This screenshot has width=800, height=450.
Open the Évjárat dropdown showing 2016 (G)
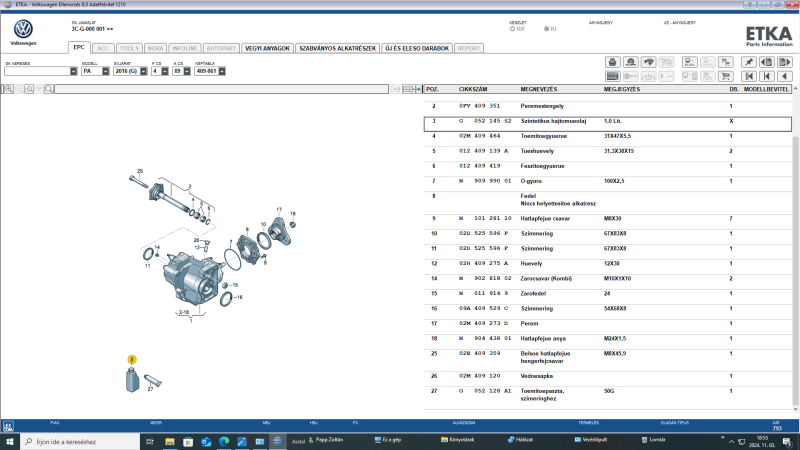pos(143,71)
